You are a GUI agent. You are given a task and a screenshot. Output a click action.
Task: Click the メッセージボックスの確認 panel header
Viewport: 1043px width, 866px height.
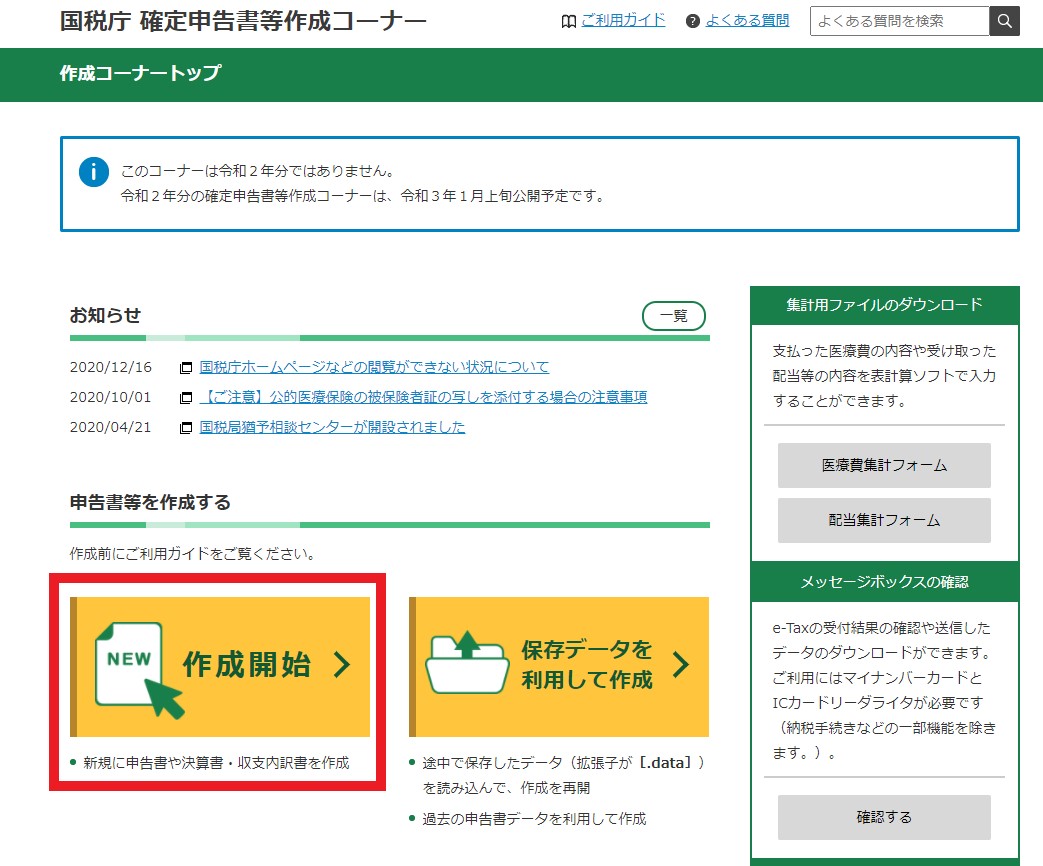884,582
